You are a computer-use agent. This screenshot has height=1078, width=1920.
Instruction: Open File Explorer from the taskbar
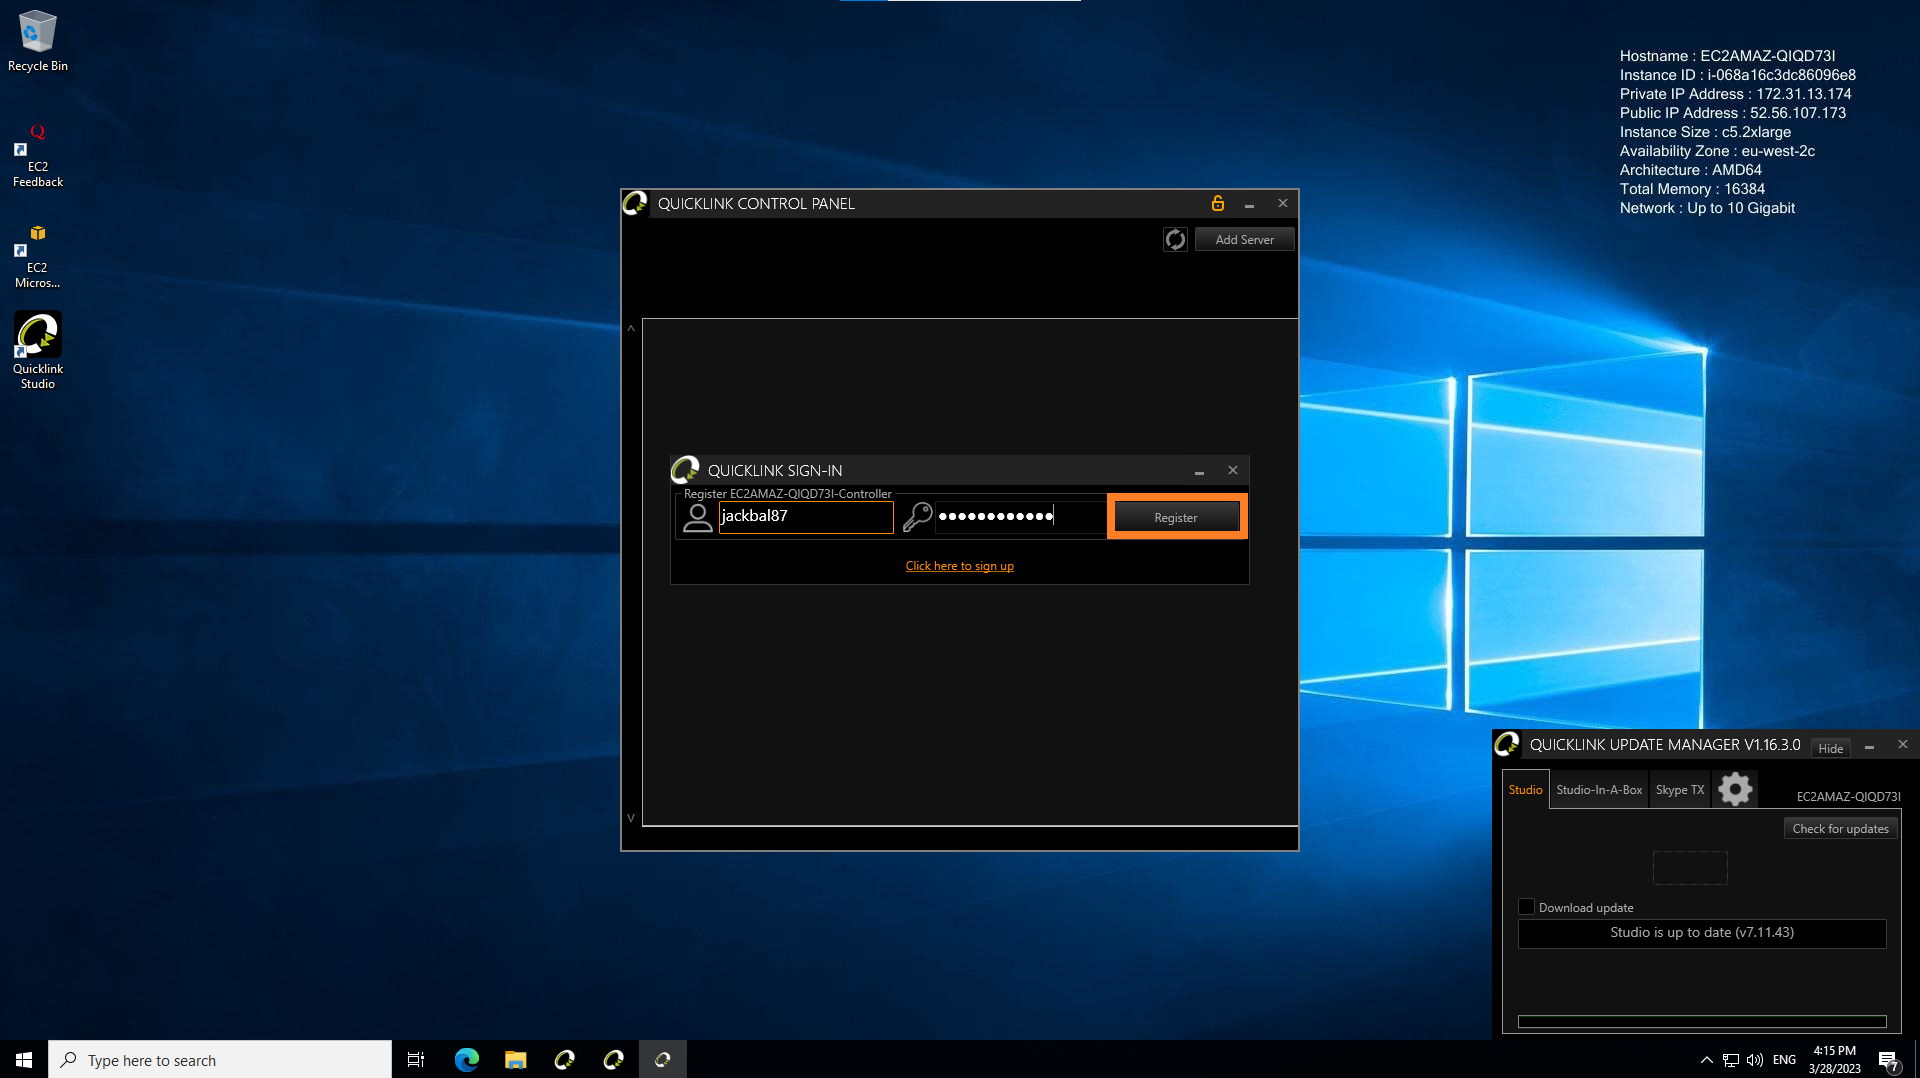pyautogui.click(x=515, y=1060)
